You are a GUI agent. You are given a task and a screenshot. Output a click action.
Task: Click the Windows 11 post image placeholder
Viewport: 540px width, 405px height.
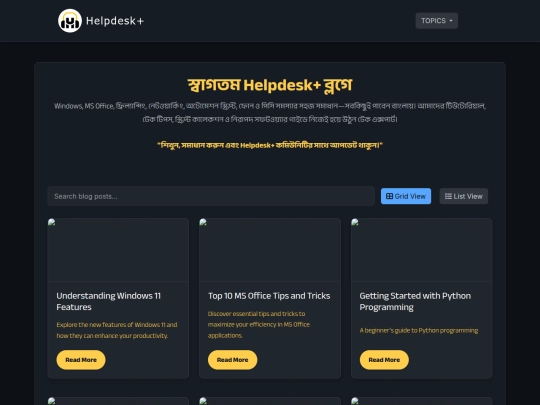(118, 250)
